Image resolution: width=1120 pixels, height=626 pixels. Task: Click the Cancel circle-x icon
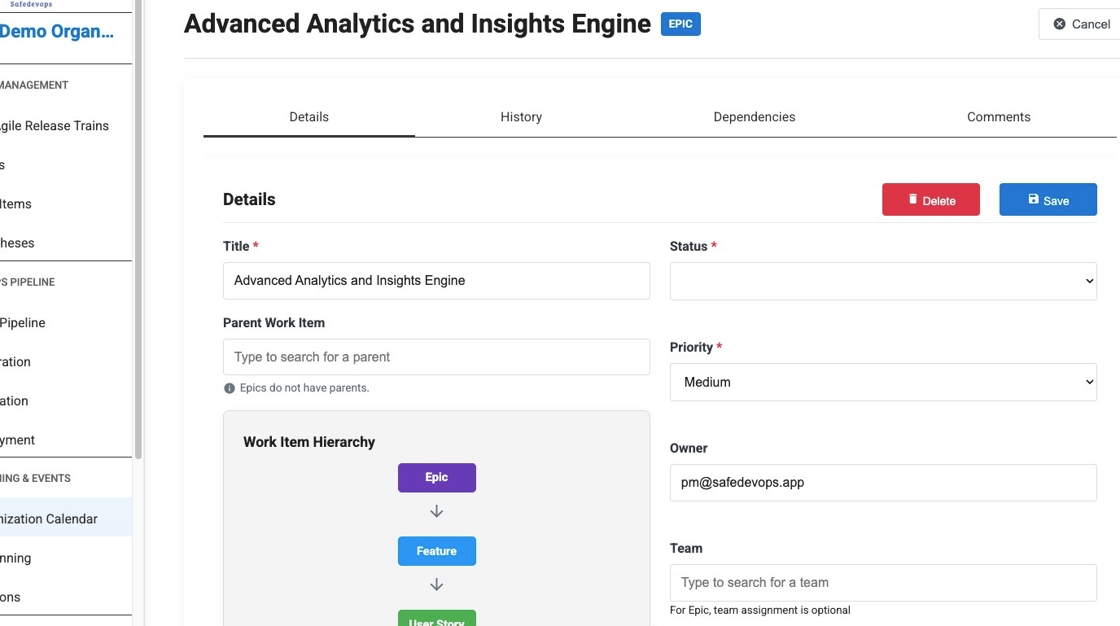tap(1060, 24)
